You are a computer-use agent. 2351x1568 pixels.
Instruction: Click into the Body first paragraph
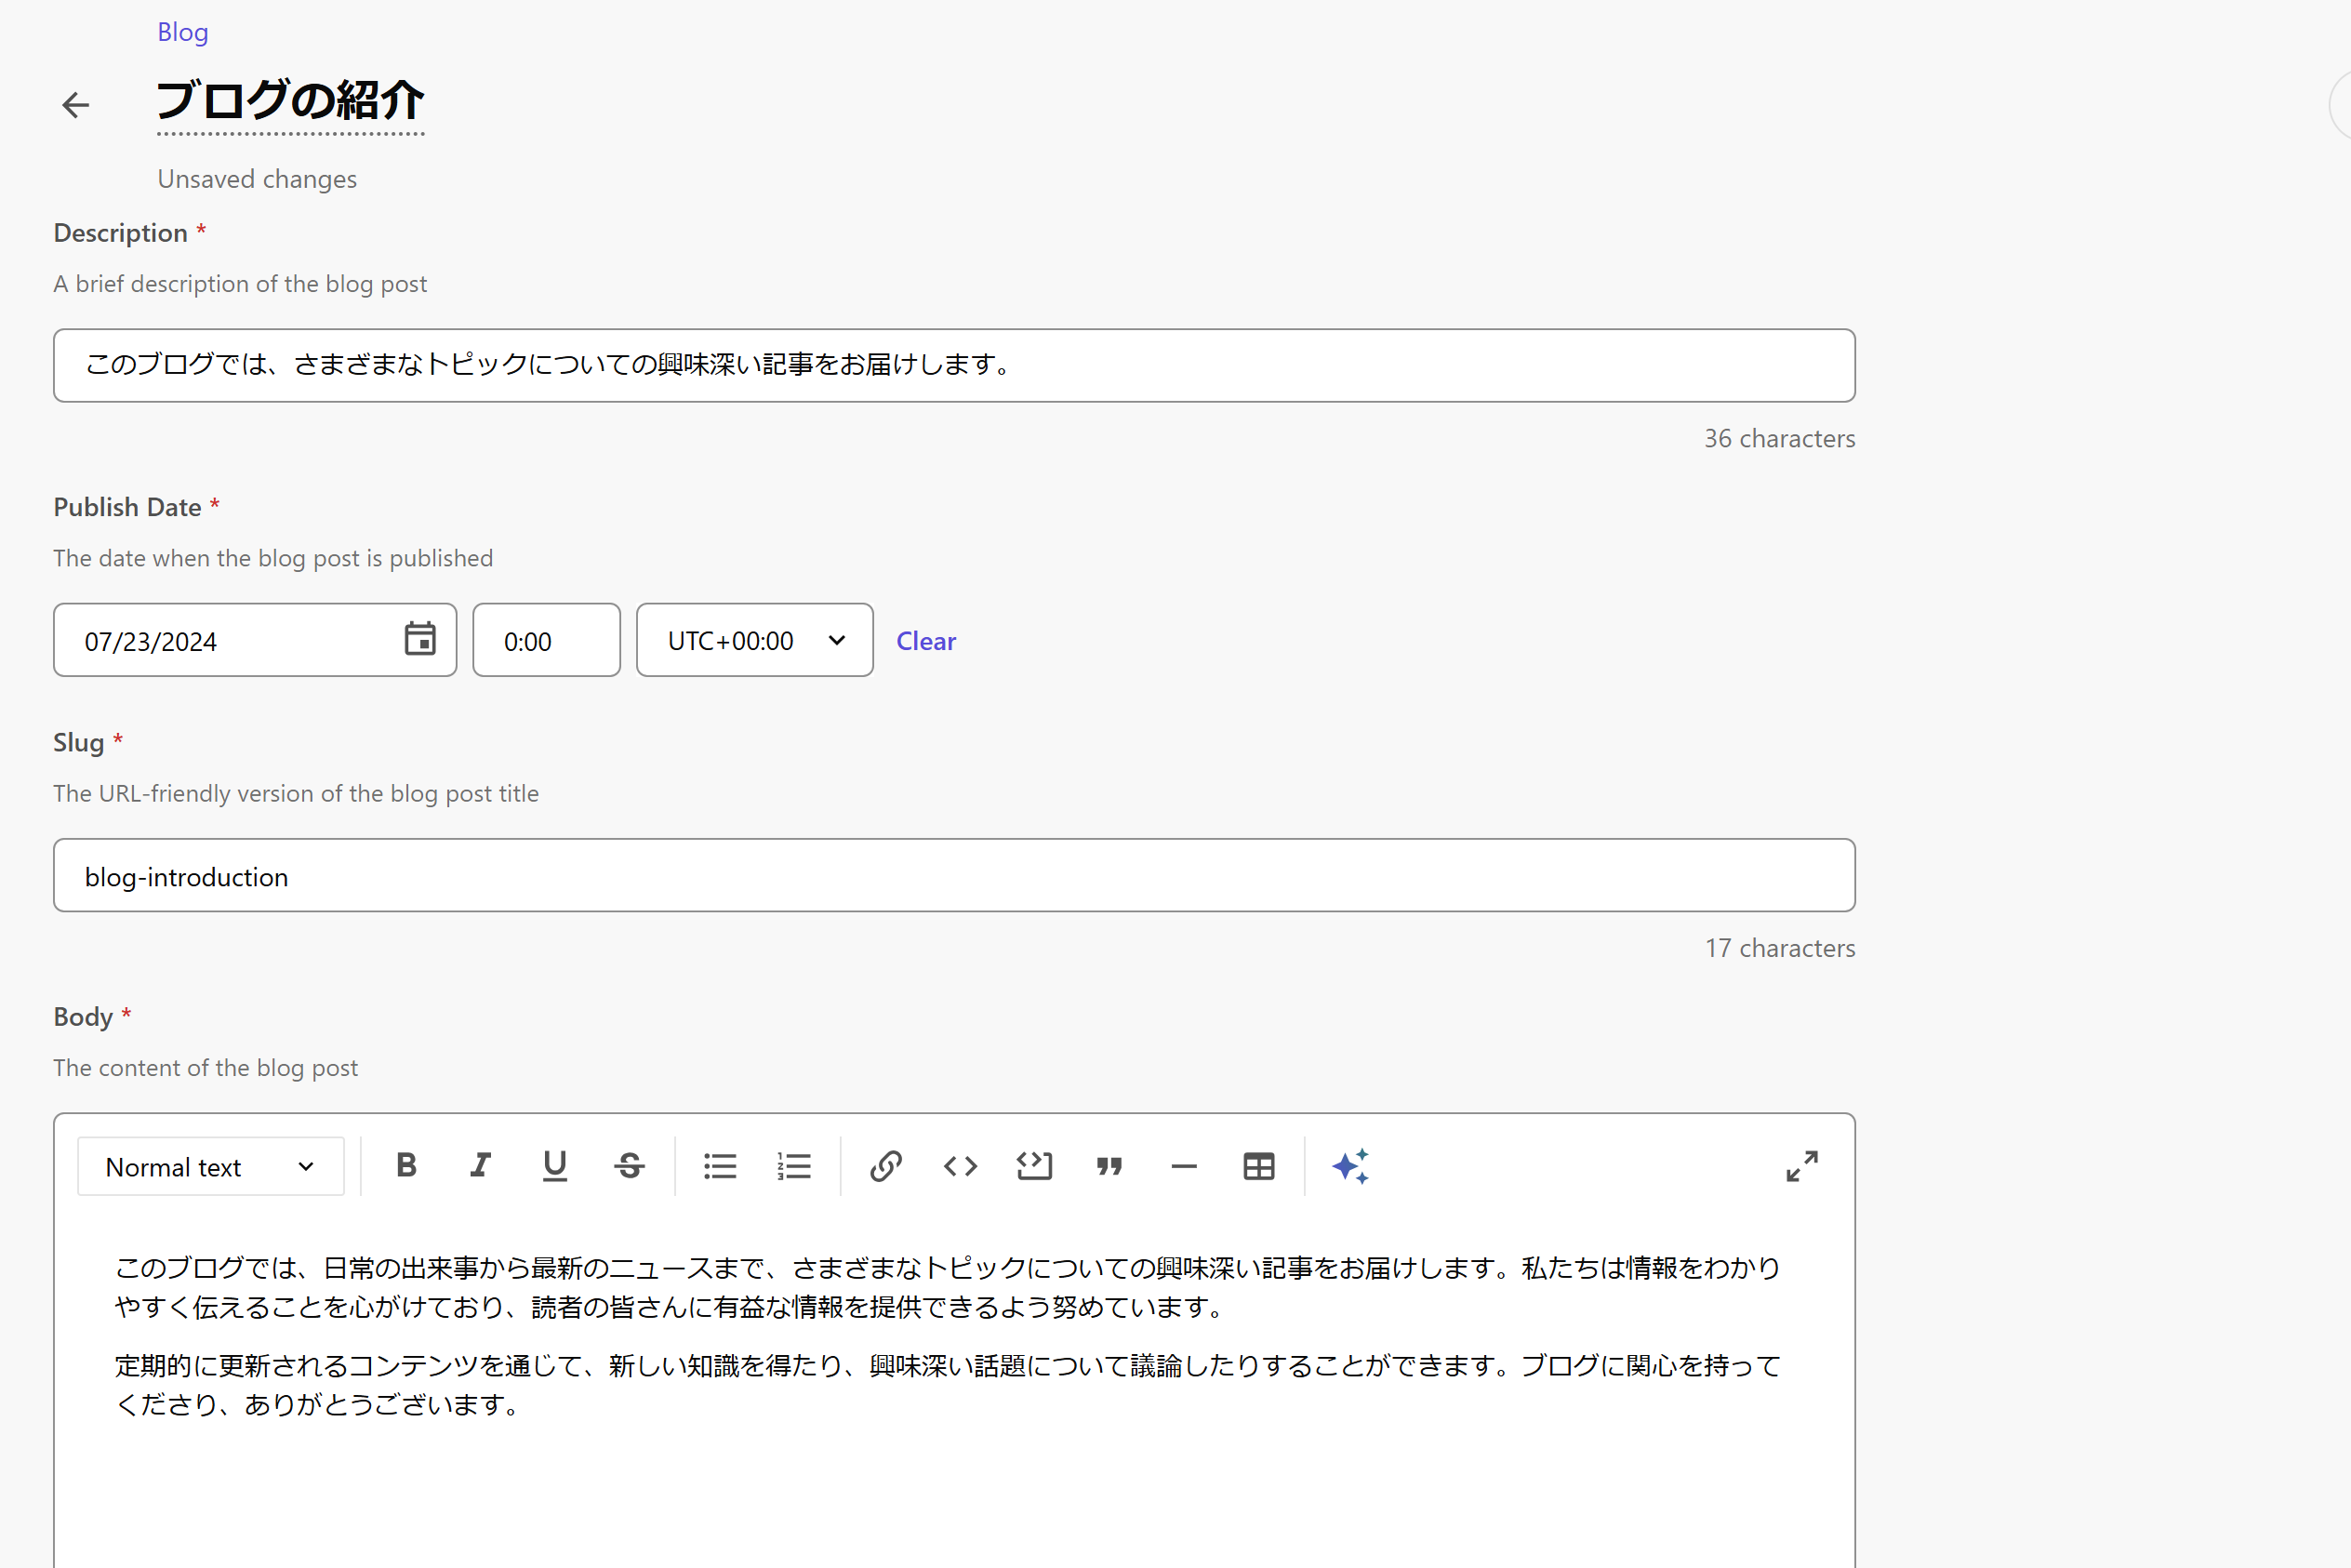[947, 1287]
